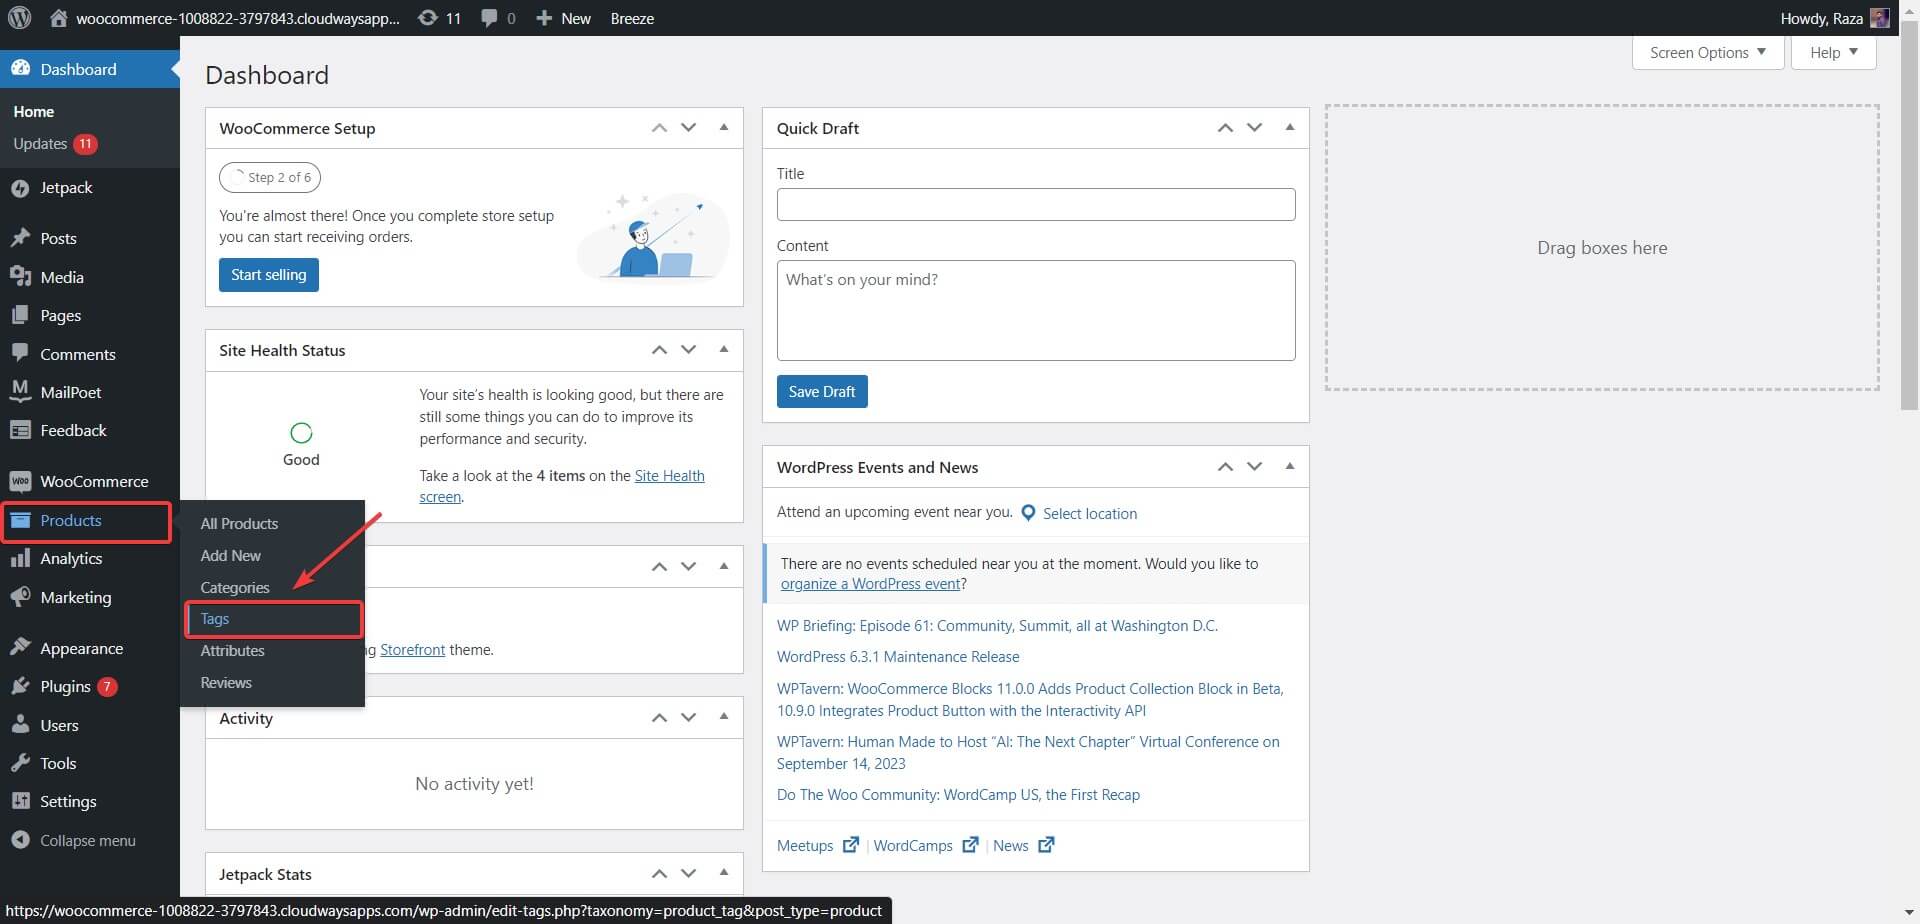Click the Start selling button
The width and height of the screenshot is (1920, 924).
269,275
